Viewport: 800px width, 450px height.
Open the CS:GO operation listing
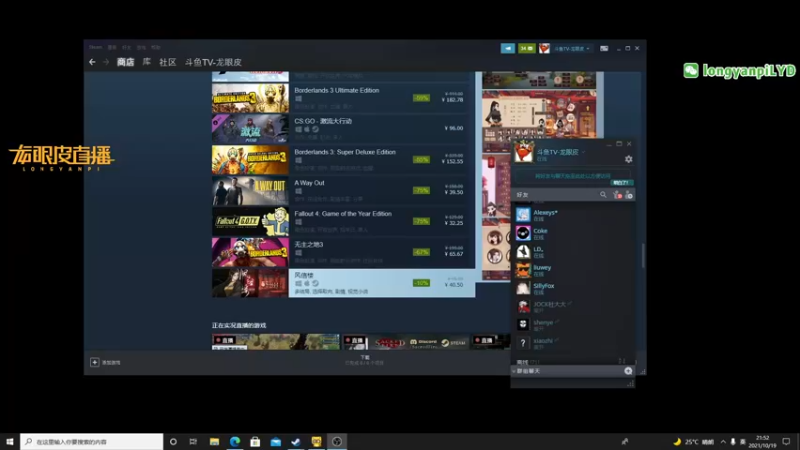[341, 129]
